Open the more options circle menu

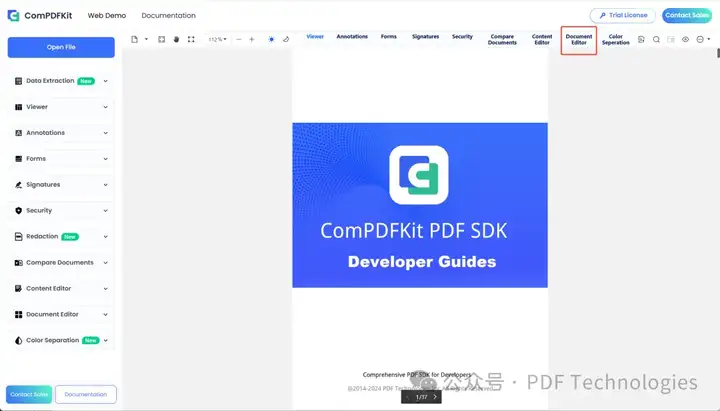coord(700,39)
